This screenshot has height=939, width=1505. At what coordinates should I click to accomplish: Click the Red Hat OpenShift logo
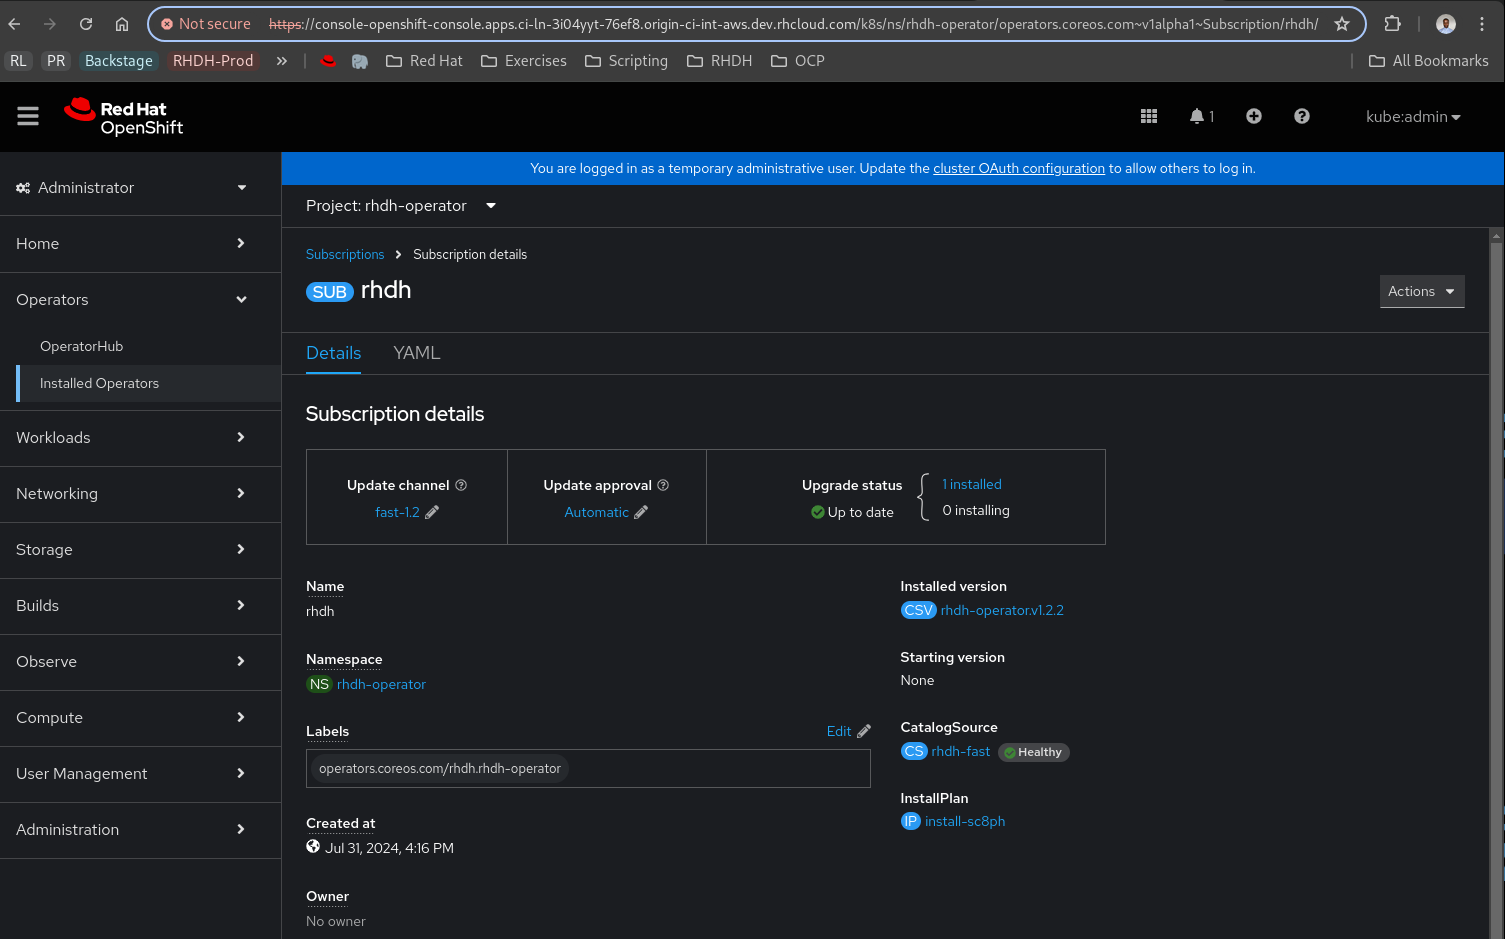[124, 117]
